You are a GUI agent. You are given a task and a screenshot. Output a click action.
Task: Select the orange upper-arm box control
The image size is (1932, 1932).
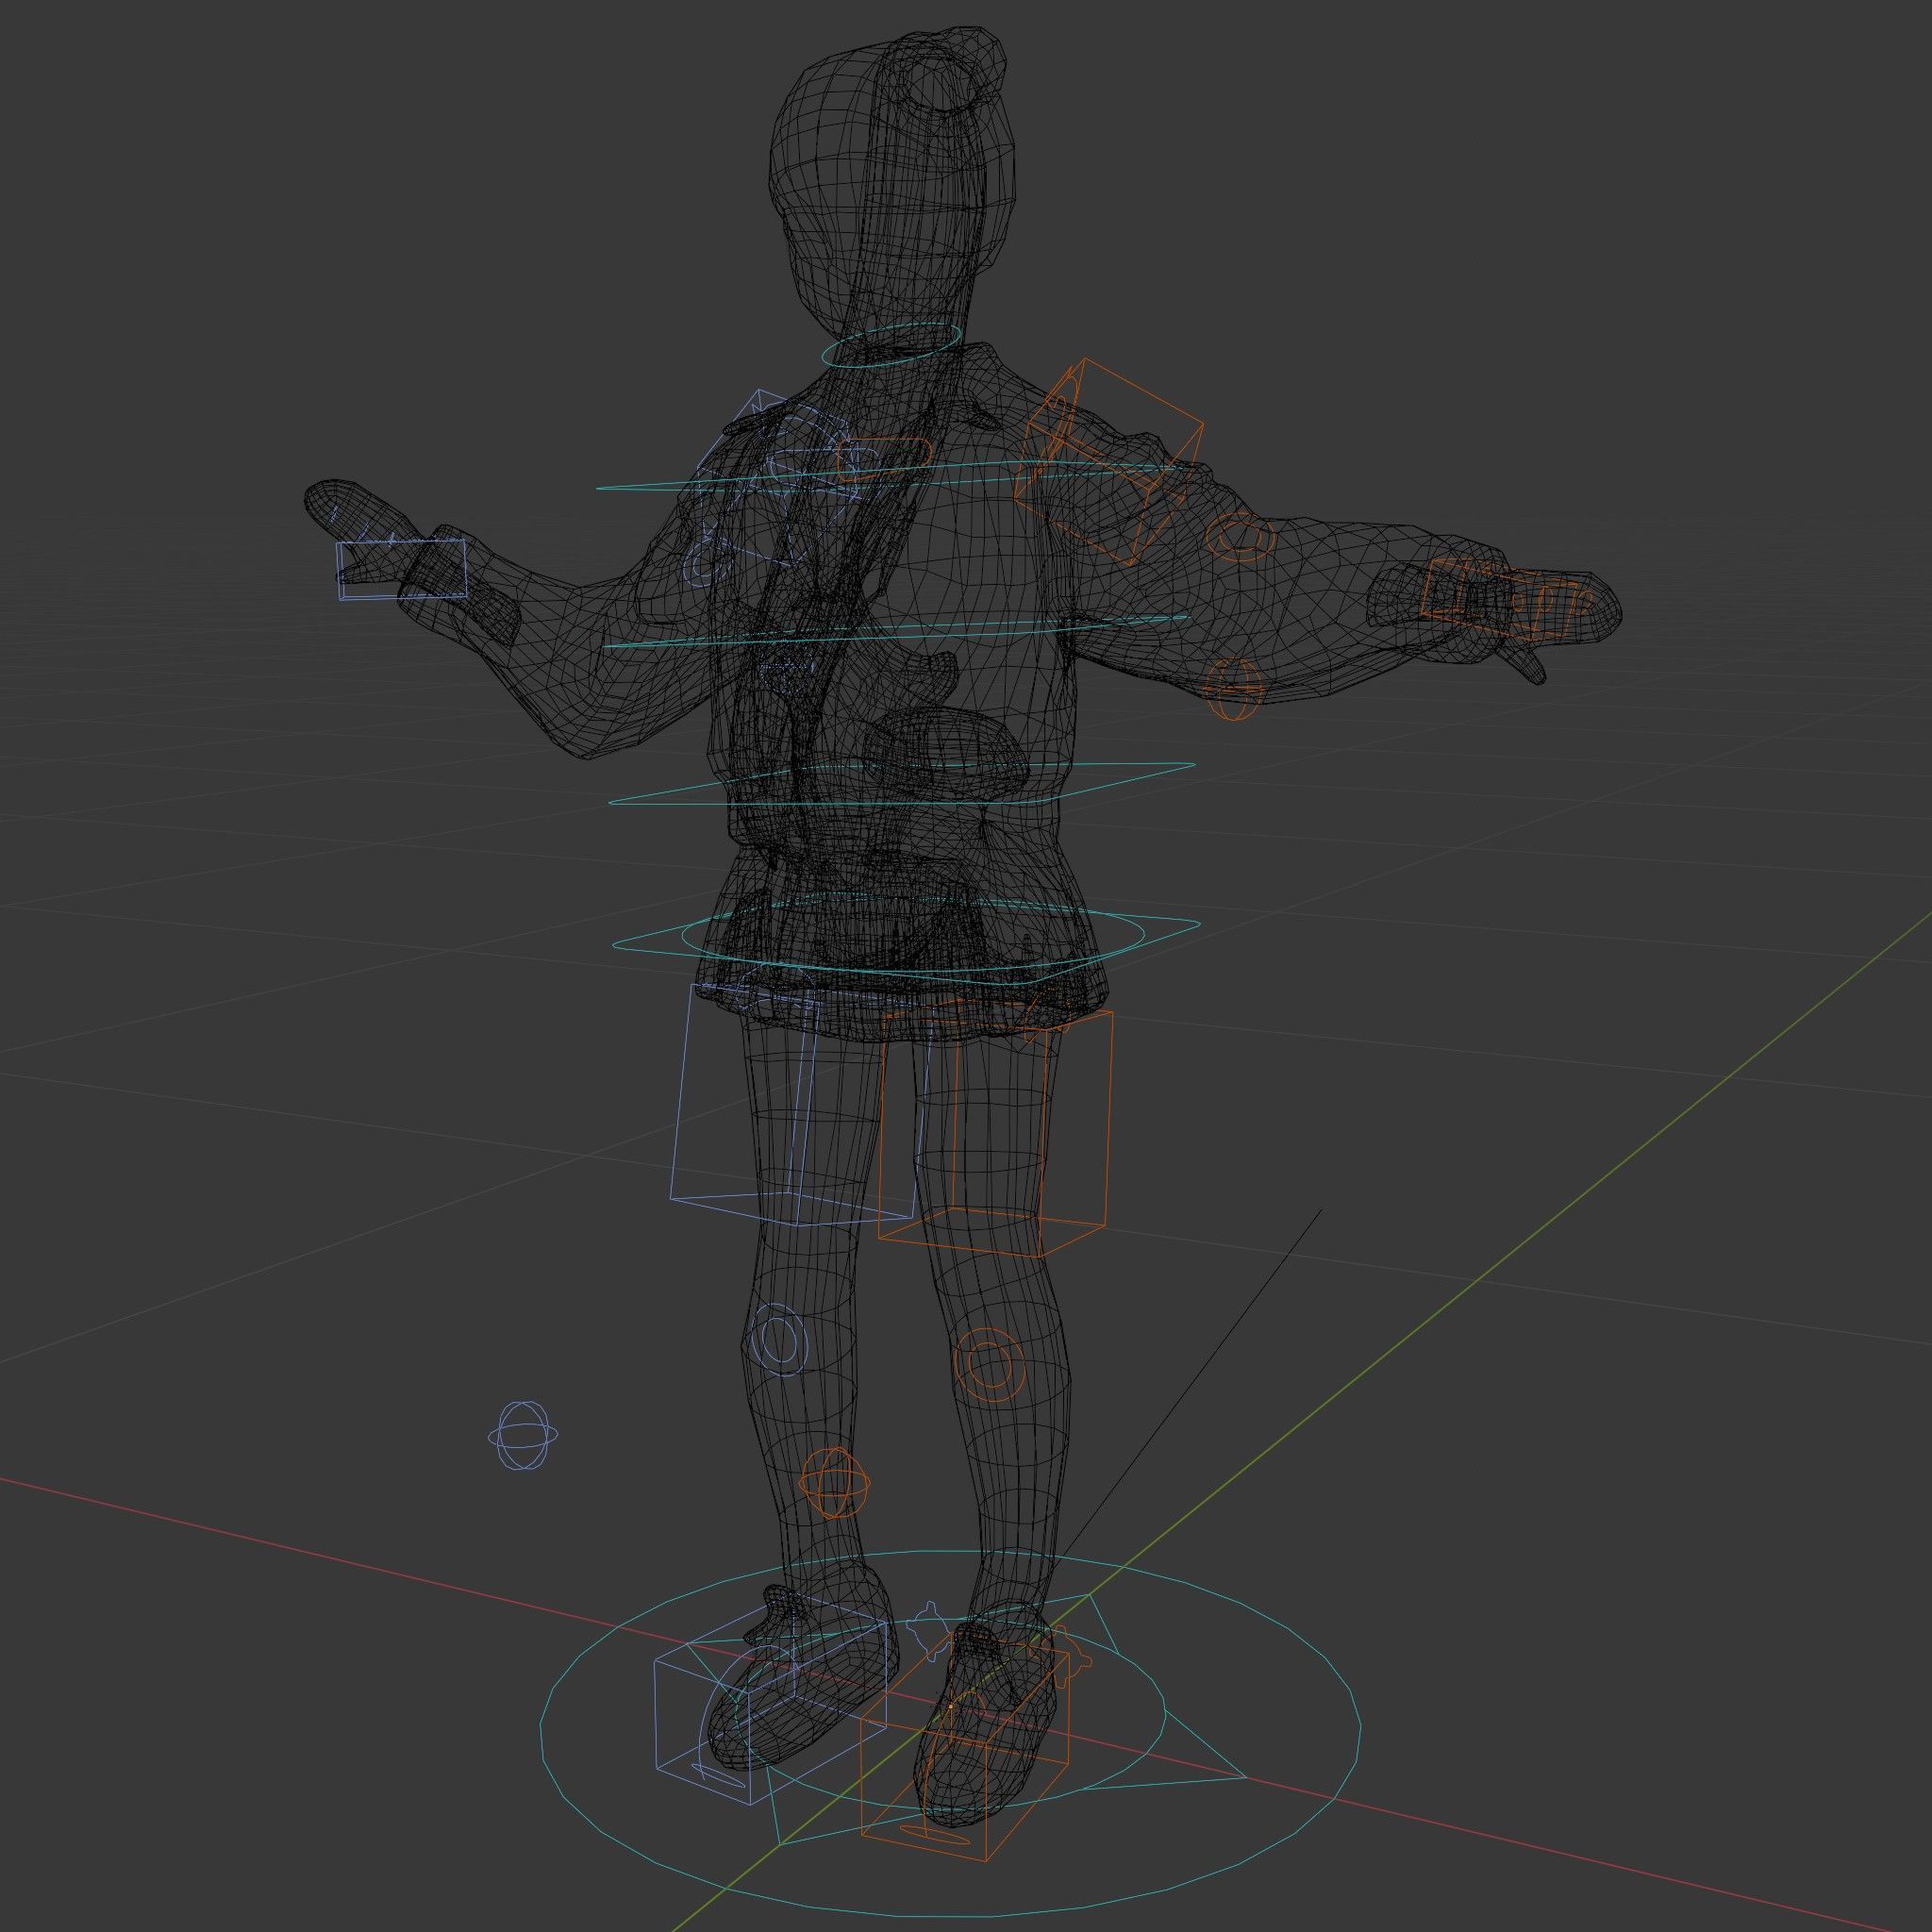click(x=1108, y=461)
